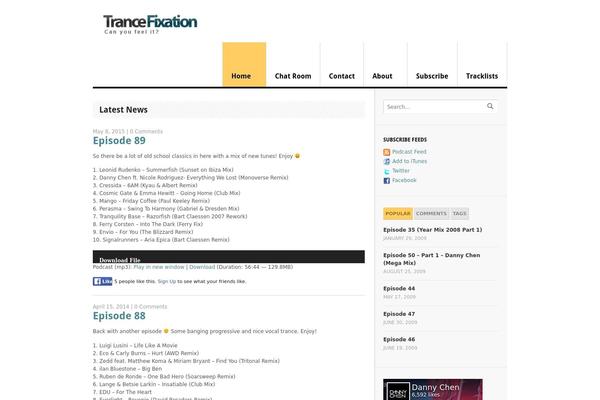Click track 10 Signalrunners – Aria Epica
Image resolution: width=600 pixels, height=400 pixels.
click(x=161, y=240)
